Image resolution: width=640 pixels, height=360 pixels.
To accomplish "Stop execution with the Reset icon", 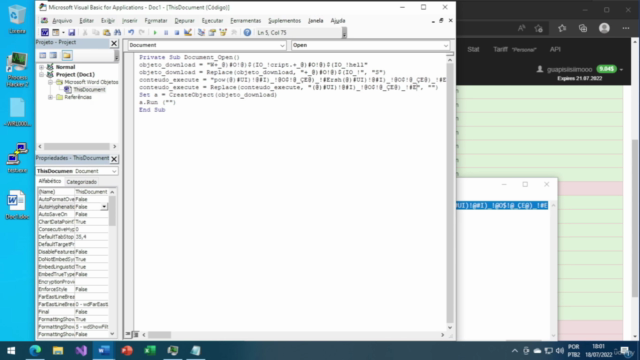I will (x=176, y=33).
